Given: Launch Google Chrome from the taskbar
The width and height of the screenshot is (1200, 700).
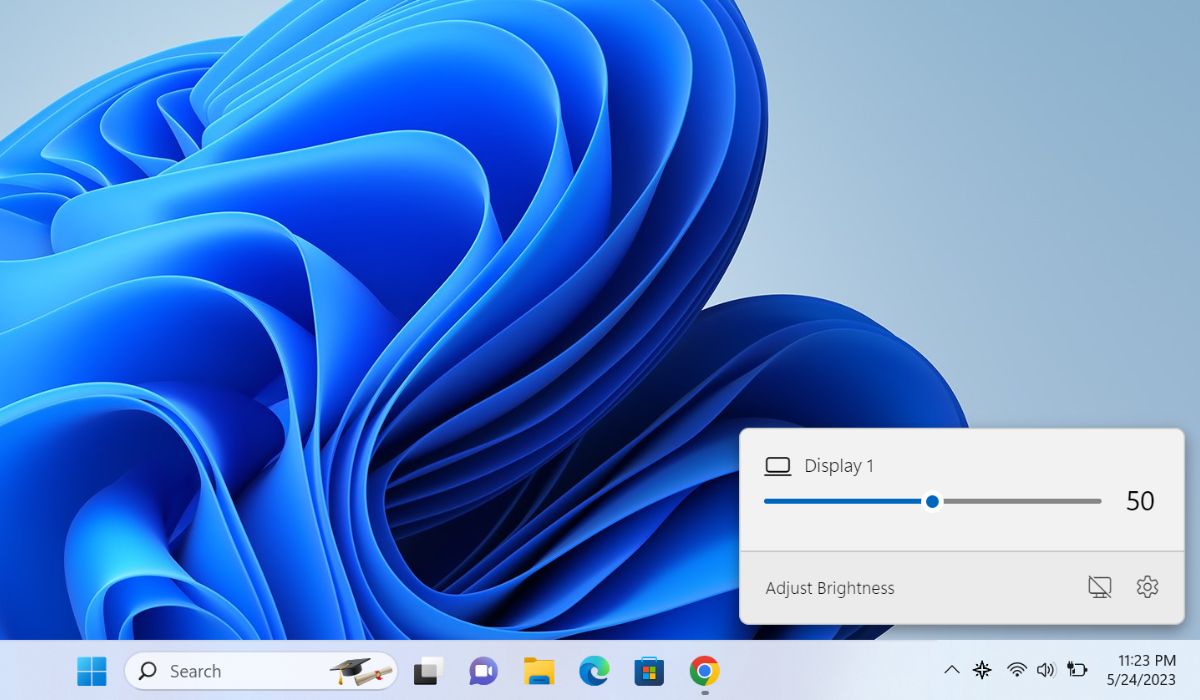Looking at the screenshot, I should tap(704, 670).
